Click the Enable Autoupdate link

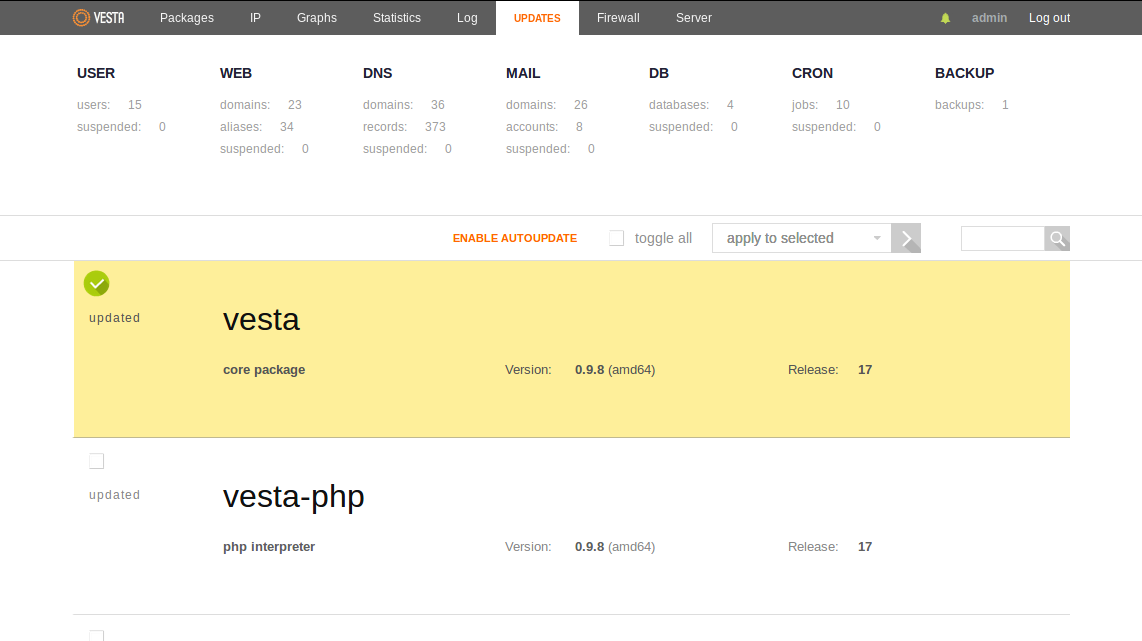[x=515, y=238]
